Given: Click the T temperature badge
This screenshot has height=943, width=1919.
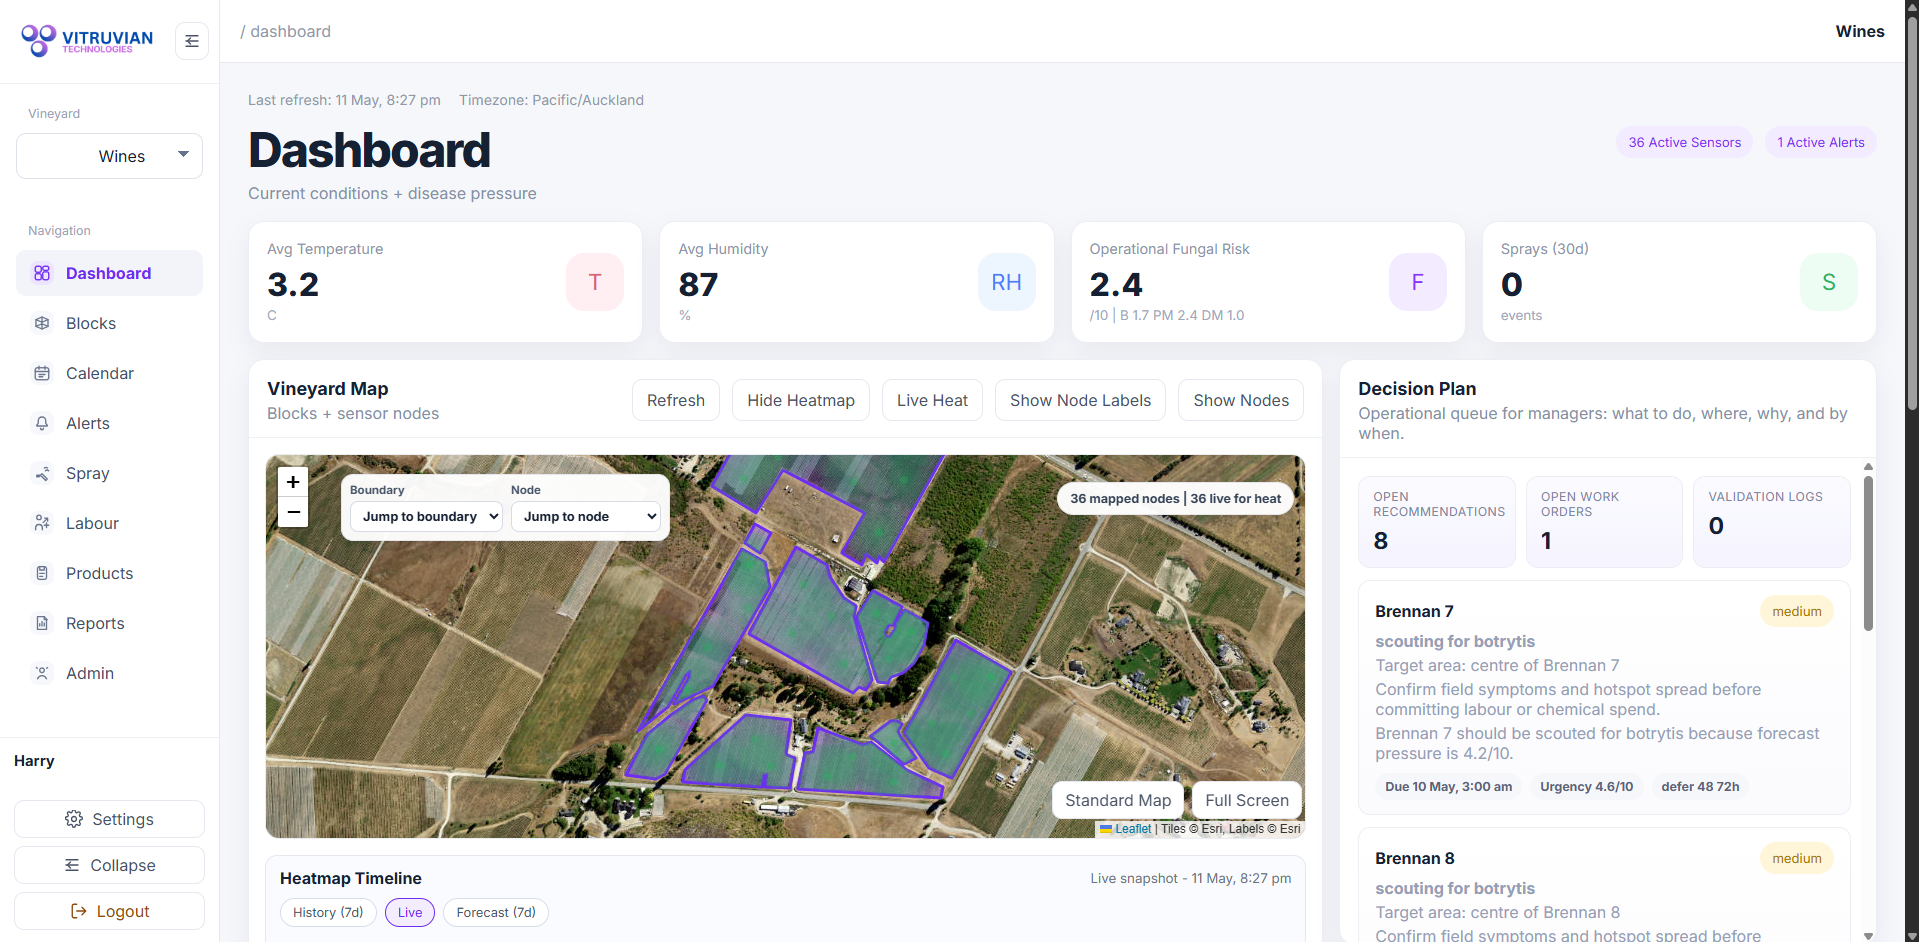Looking at the screenshot, I should [595, 282].
